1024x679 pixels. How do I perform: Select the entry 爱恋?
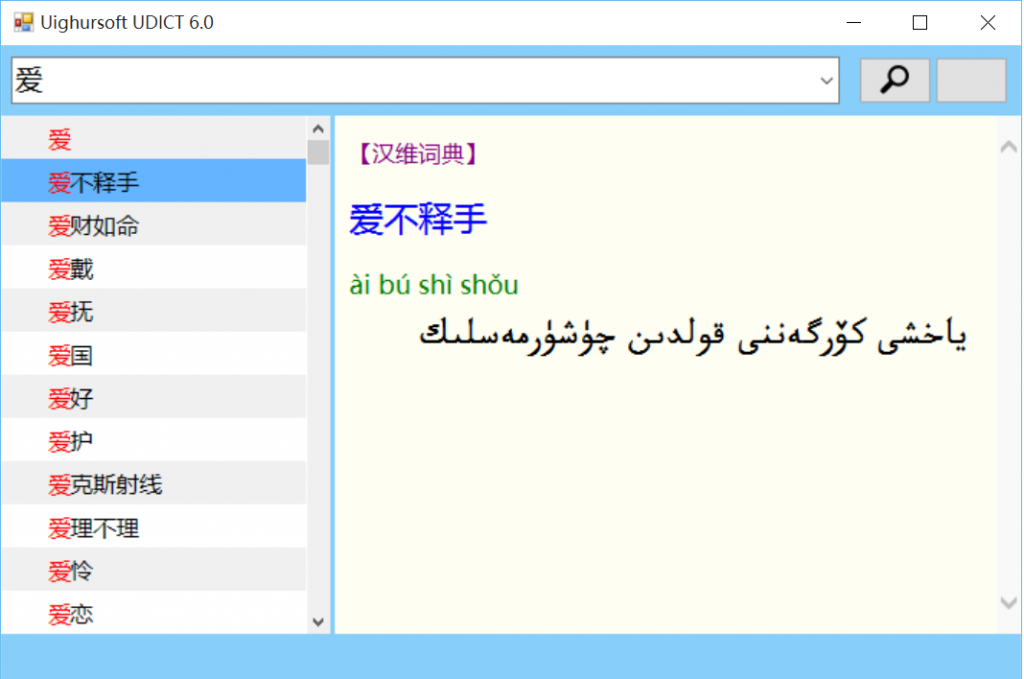pos(154,612)
